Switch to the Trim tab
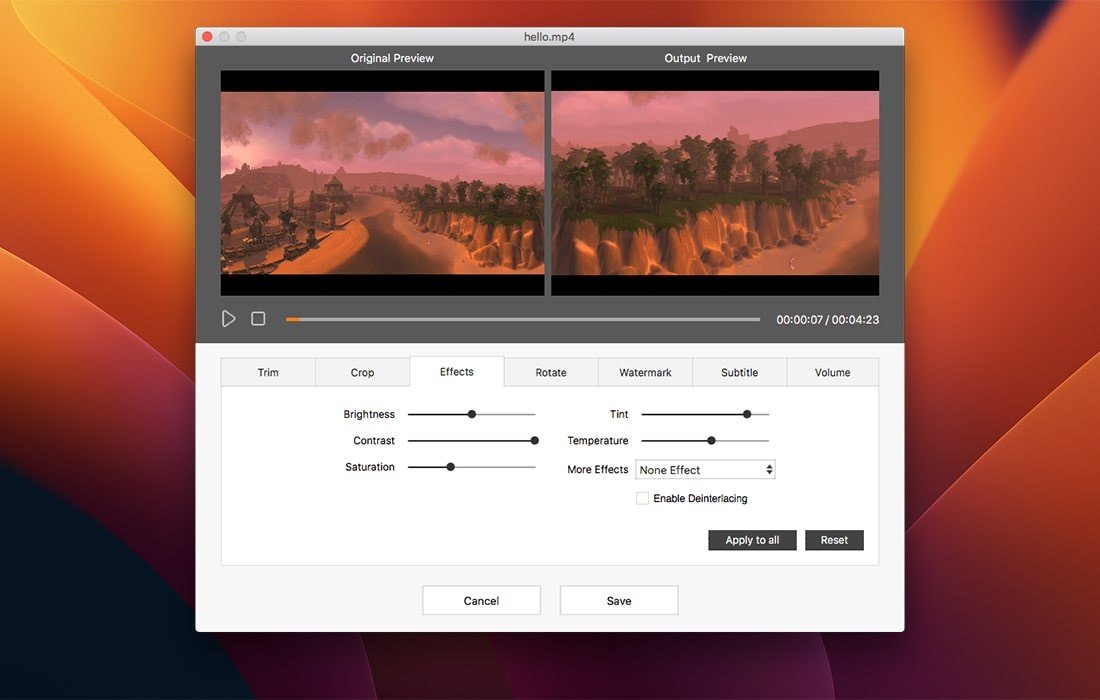The image size is (1100, 700). pos(268,372)
